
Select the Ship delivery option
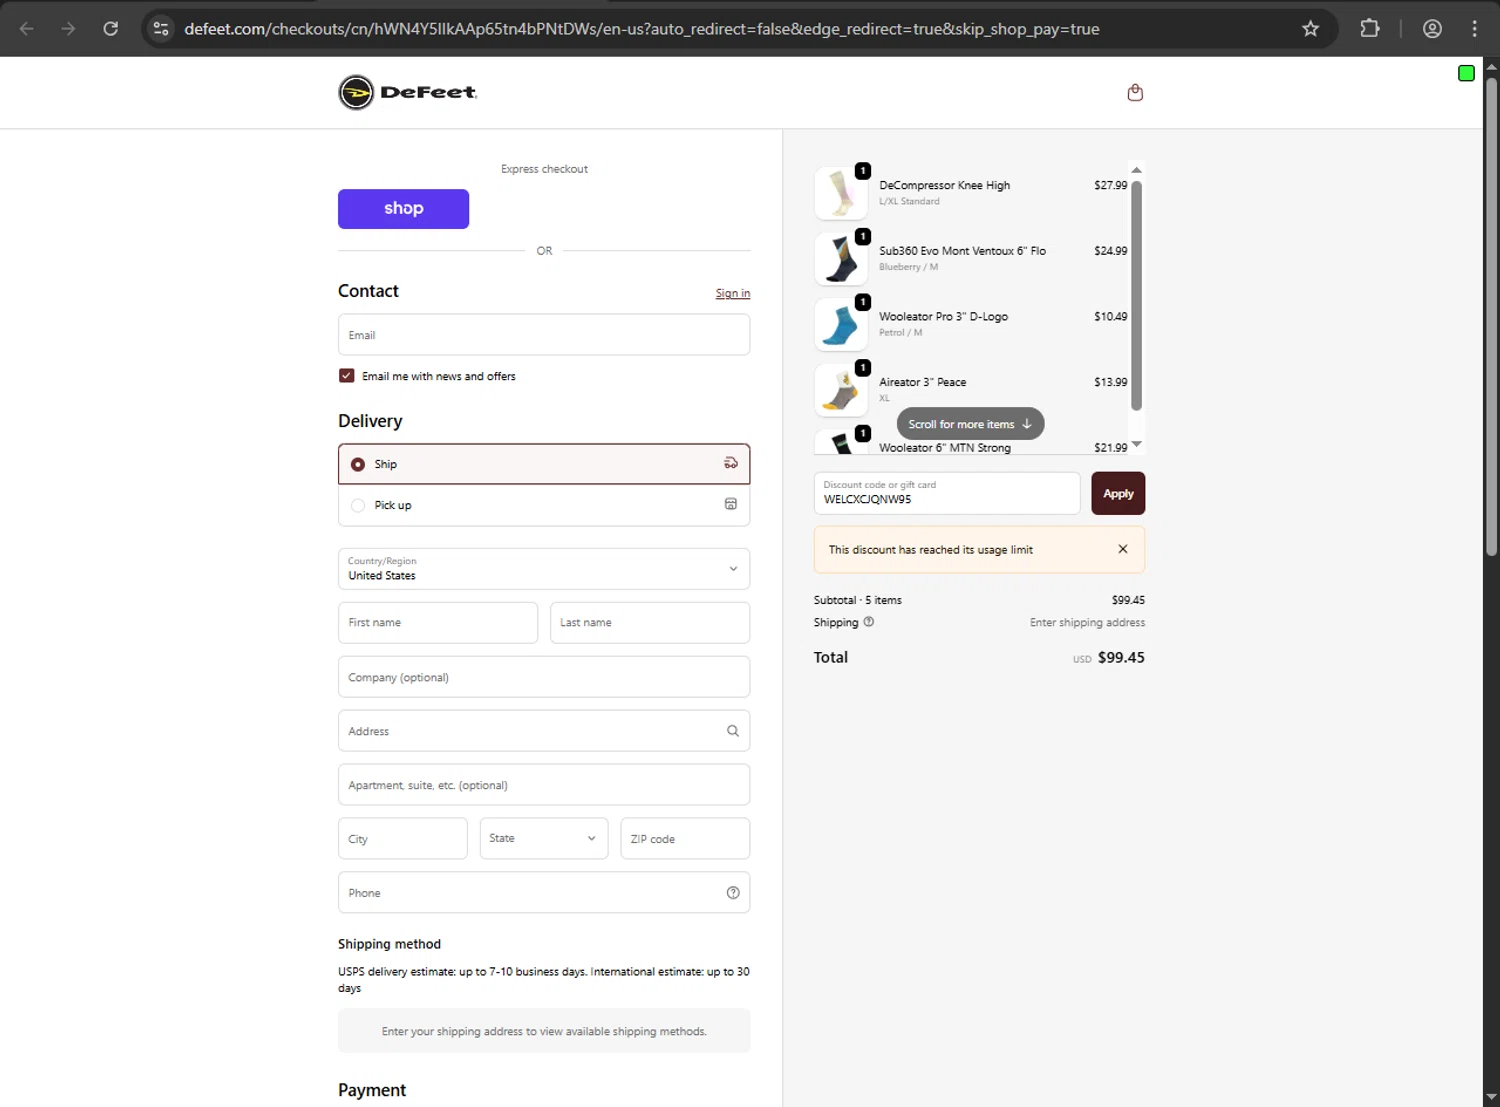(x=544, y=464)
